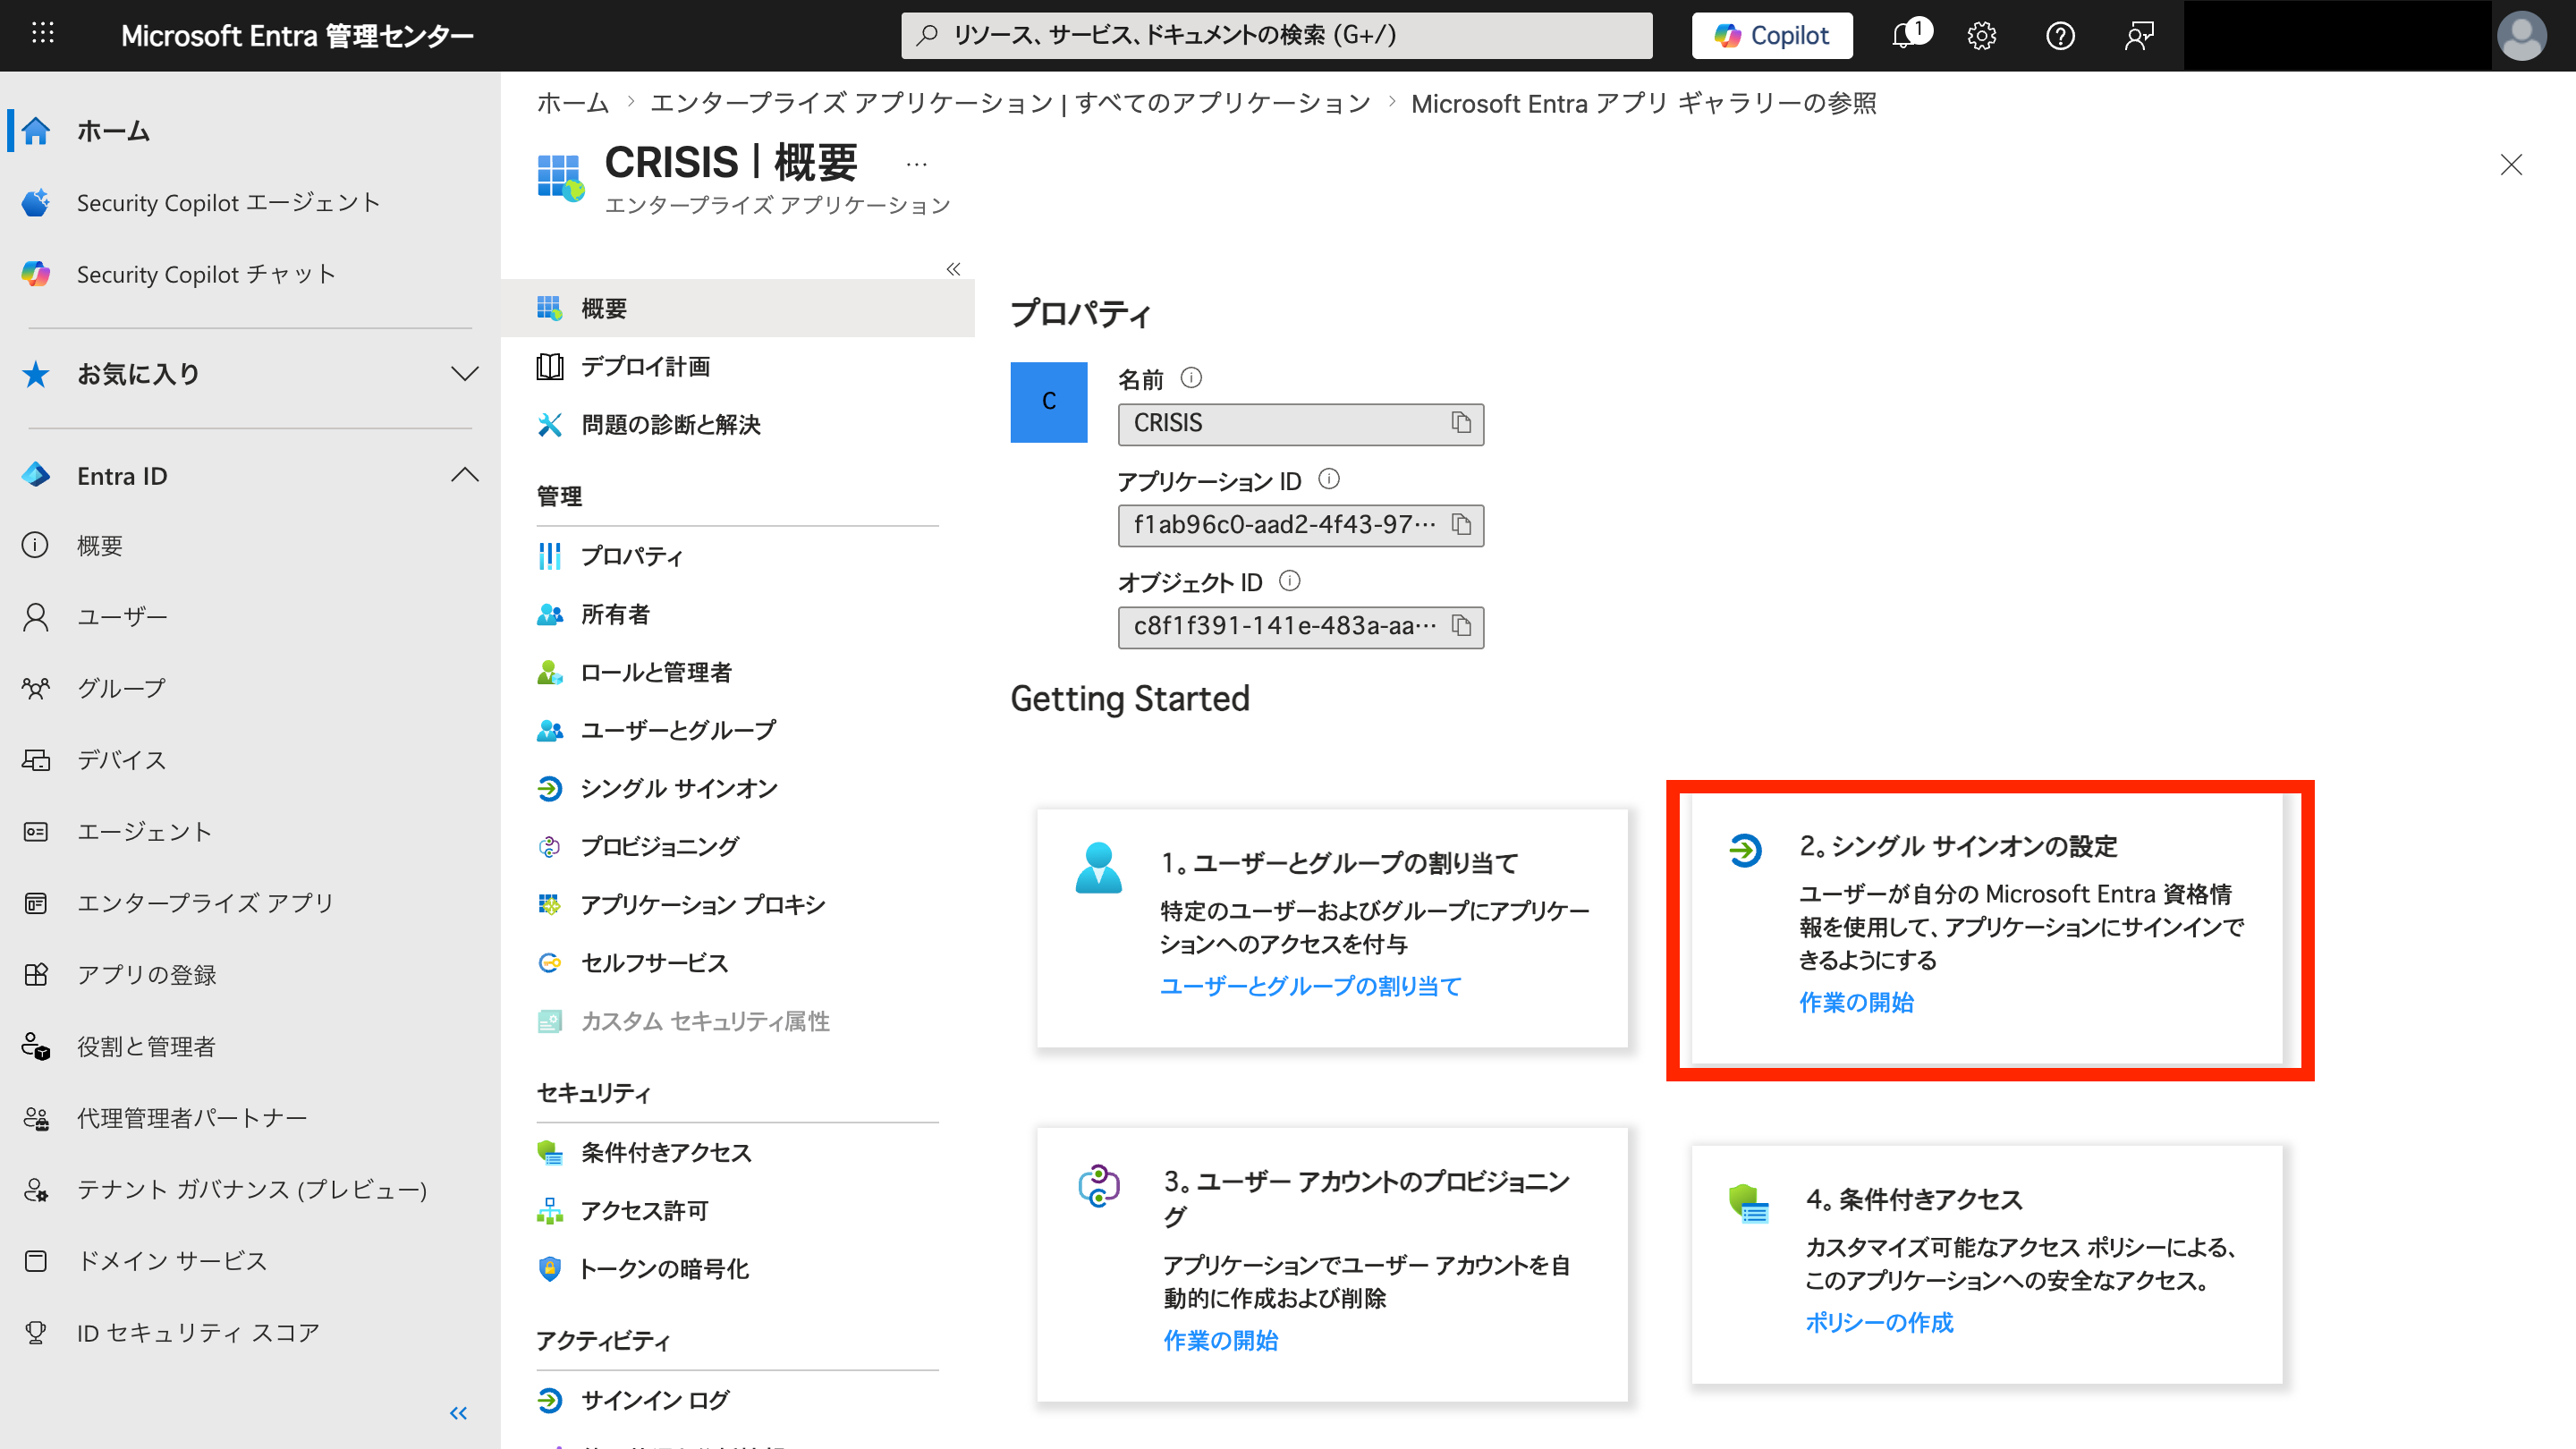Show info tooltip for オブジェクト ID
Screen dimensions: 2576x1449
[x=1290, y=581]
